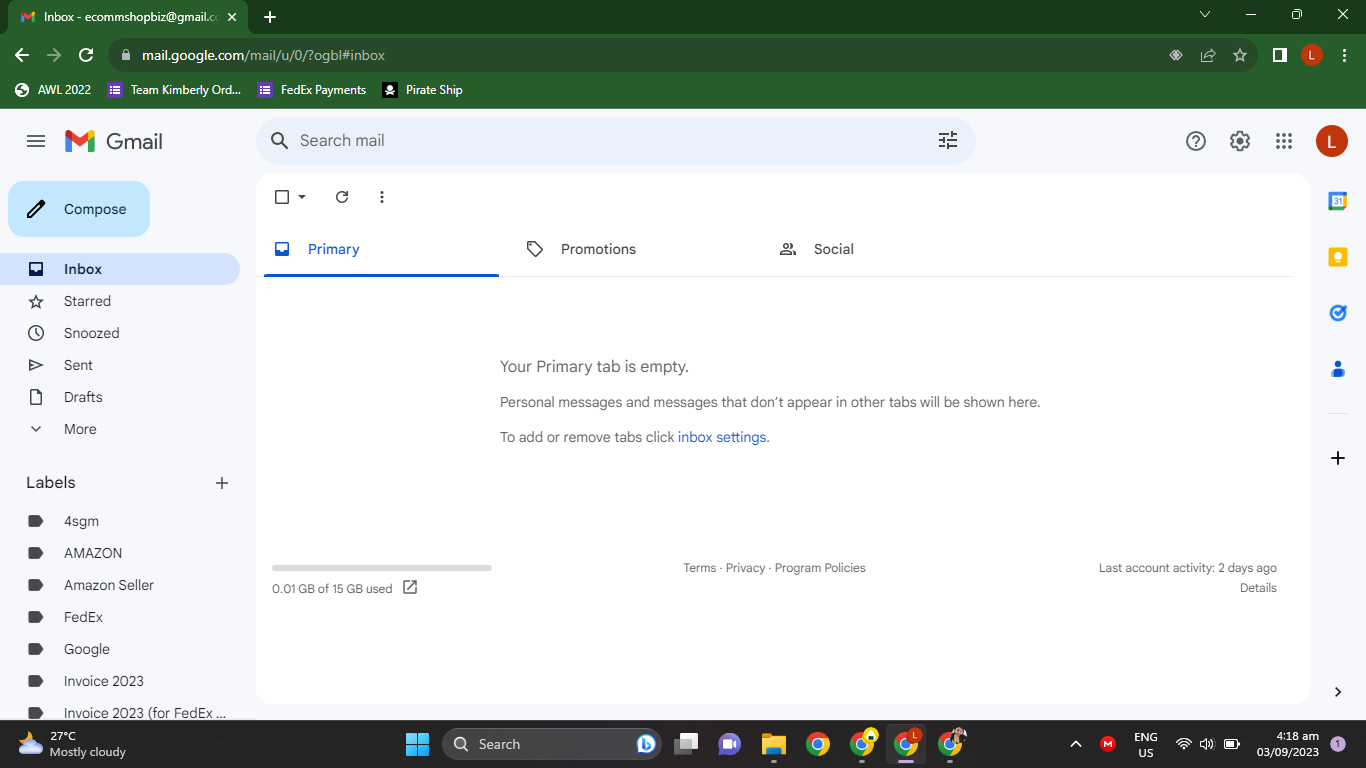This screenshot has height=768, width=1366.
Task: Reload the page in Chrome
Action: click(x=86, y=55)
